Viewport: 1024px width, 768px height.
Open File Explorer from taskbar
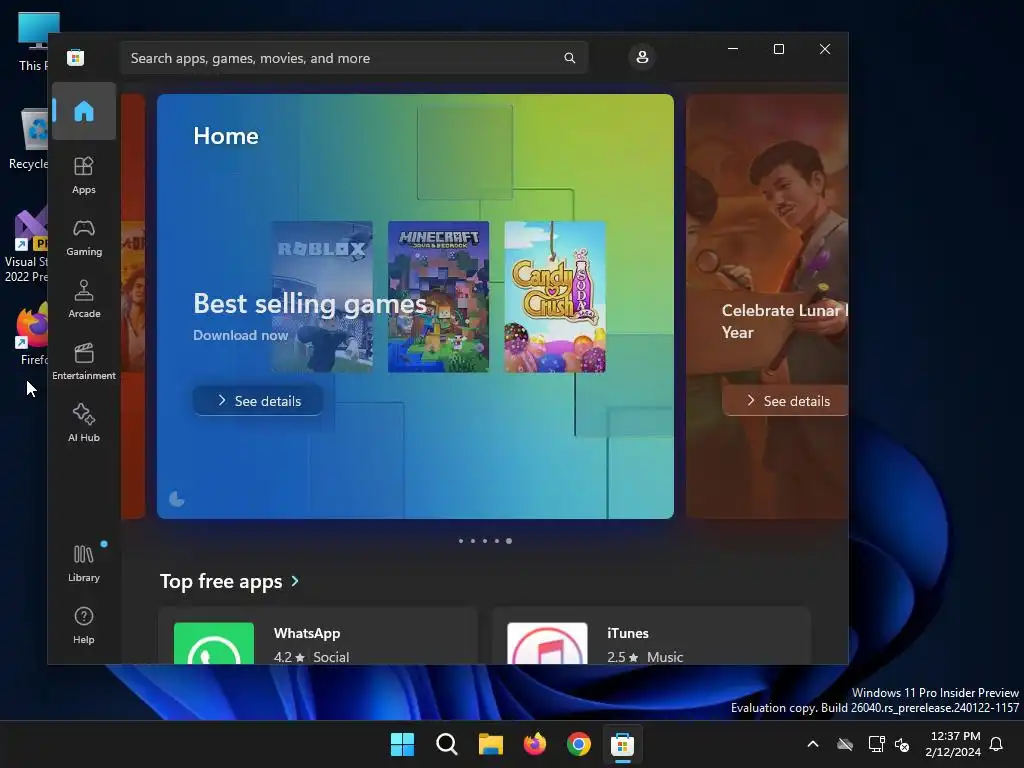490,744
